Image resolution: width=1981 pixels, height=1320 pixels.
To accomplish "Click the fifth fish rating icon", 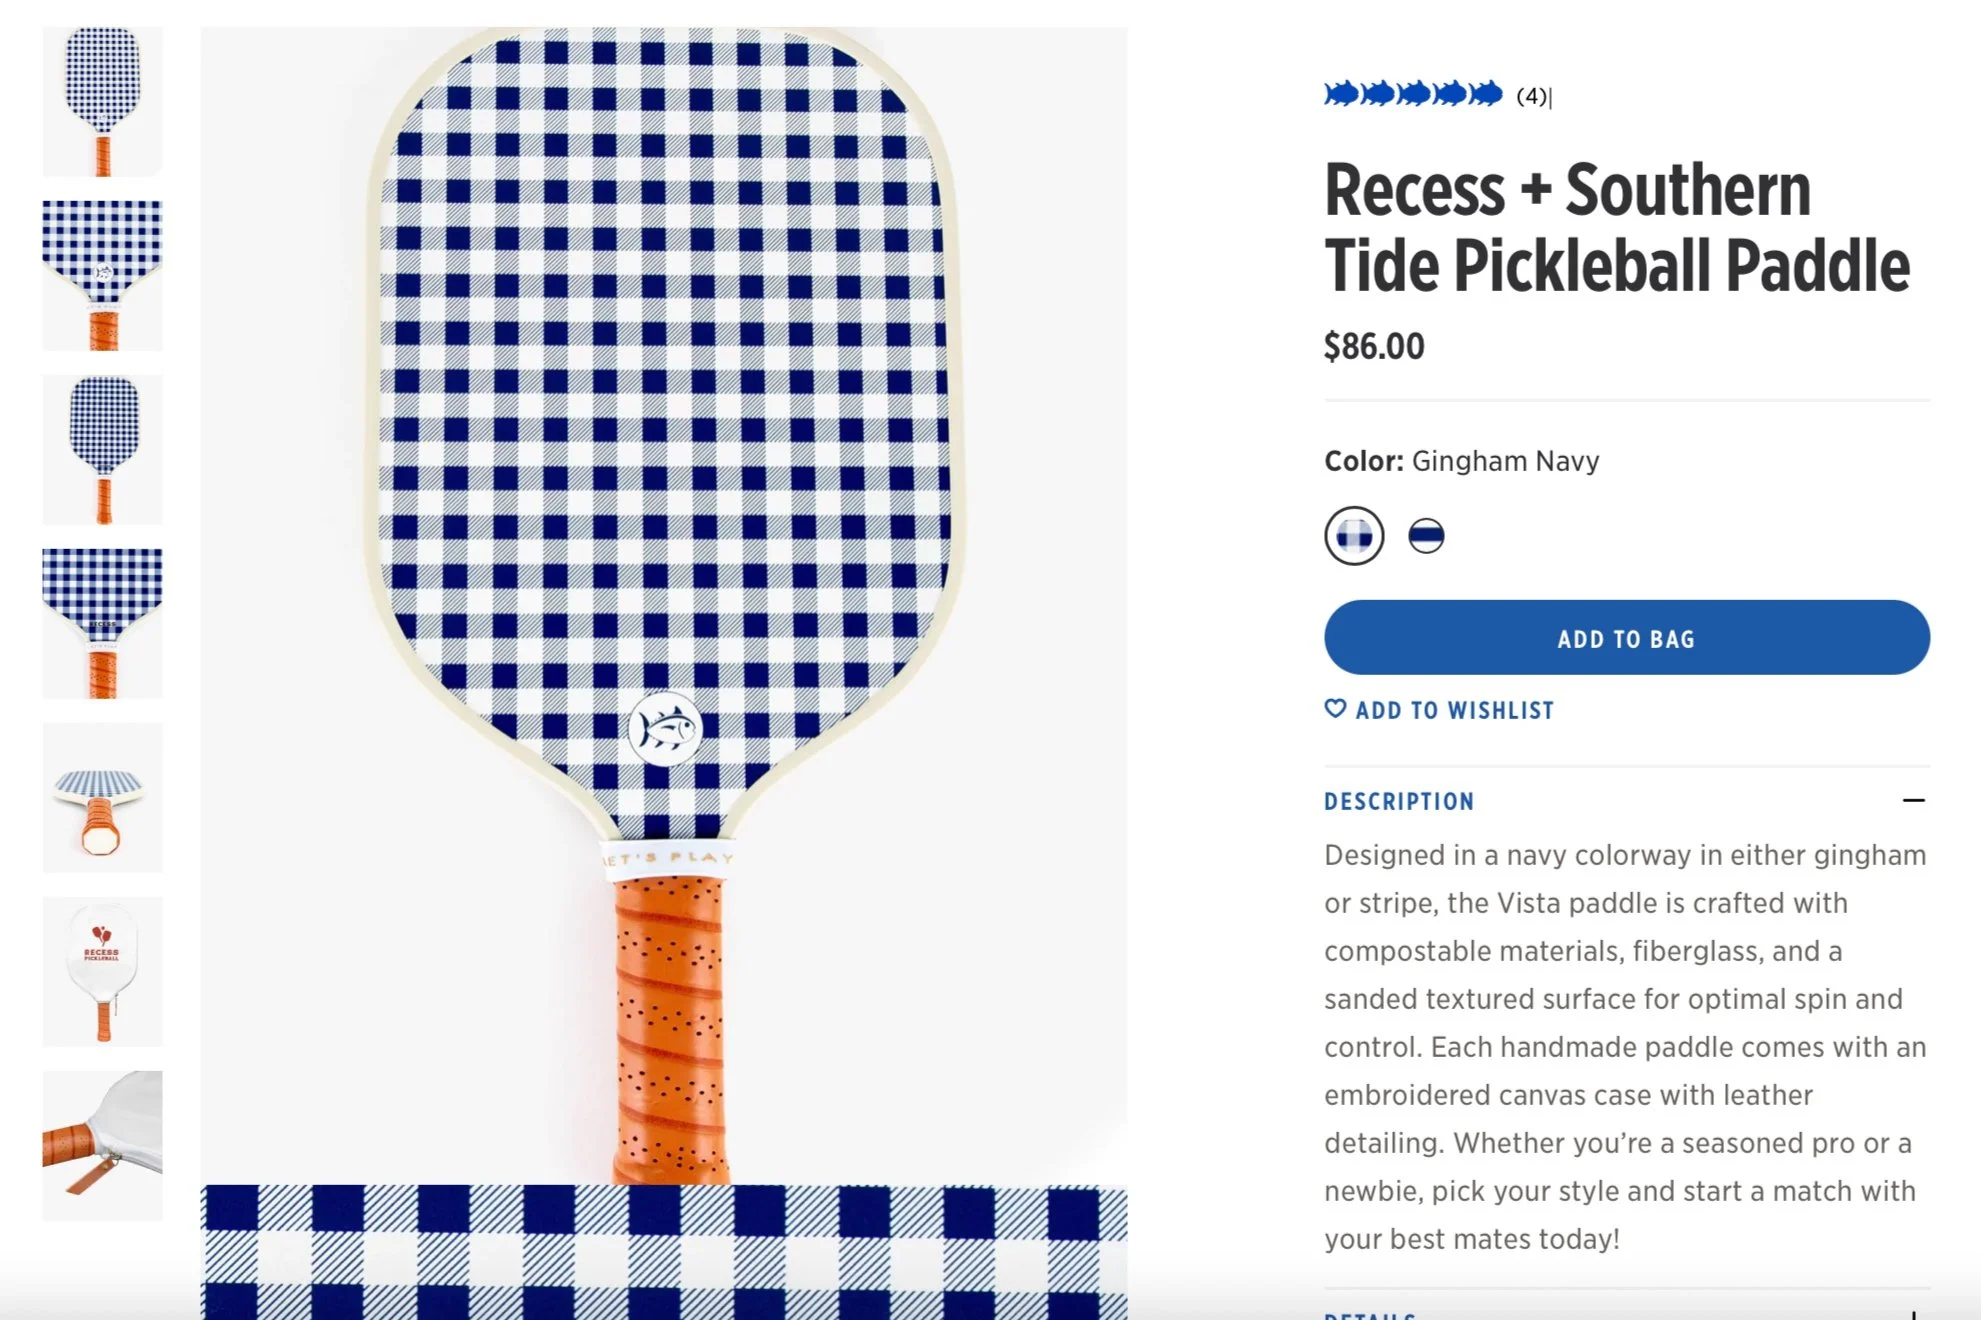I will pyautogui.click(x=1486, y=94).
